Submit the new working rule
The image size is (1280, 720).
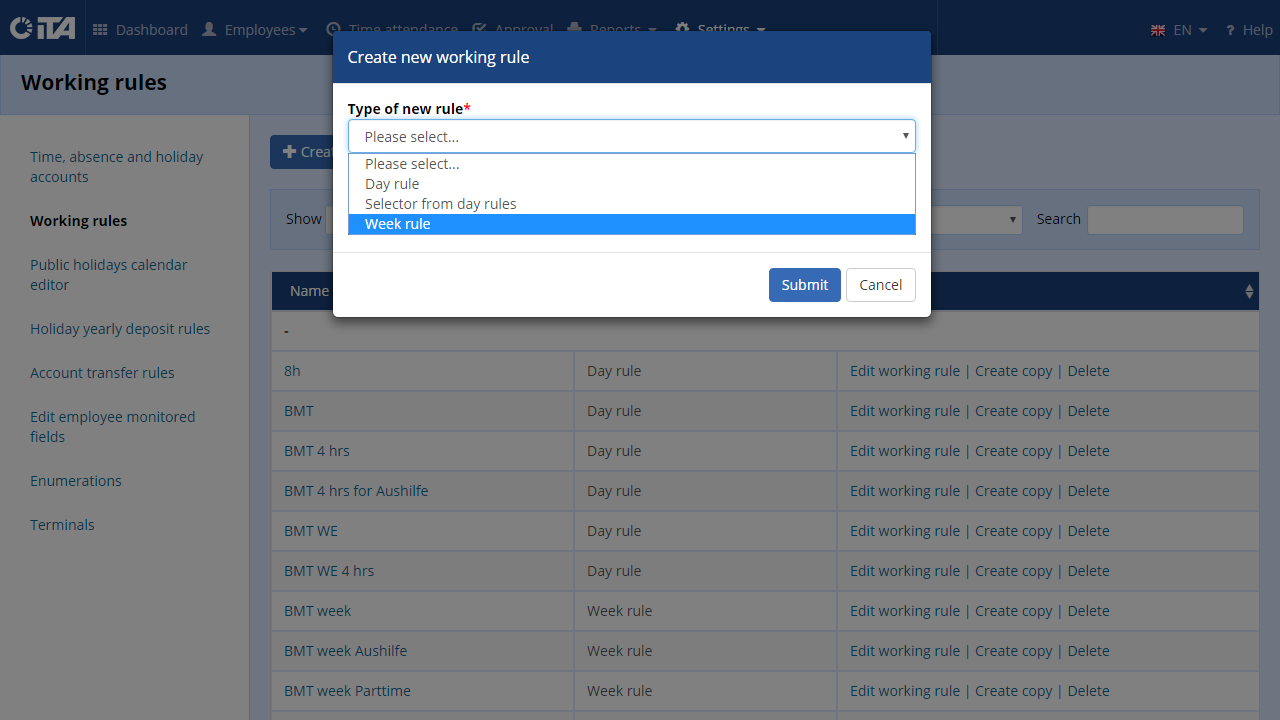[x=805, y=285]
